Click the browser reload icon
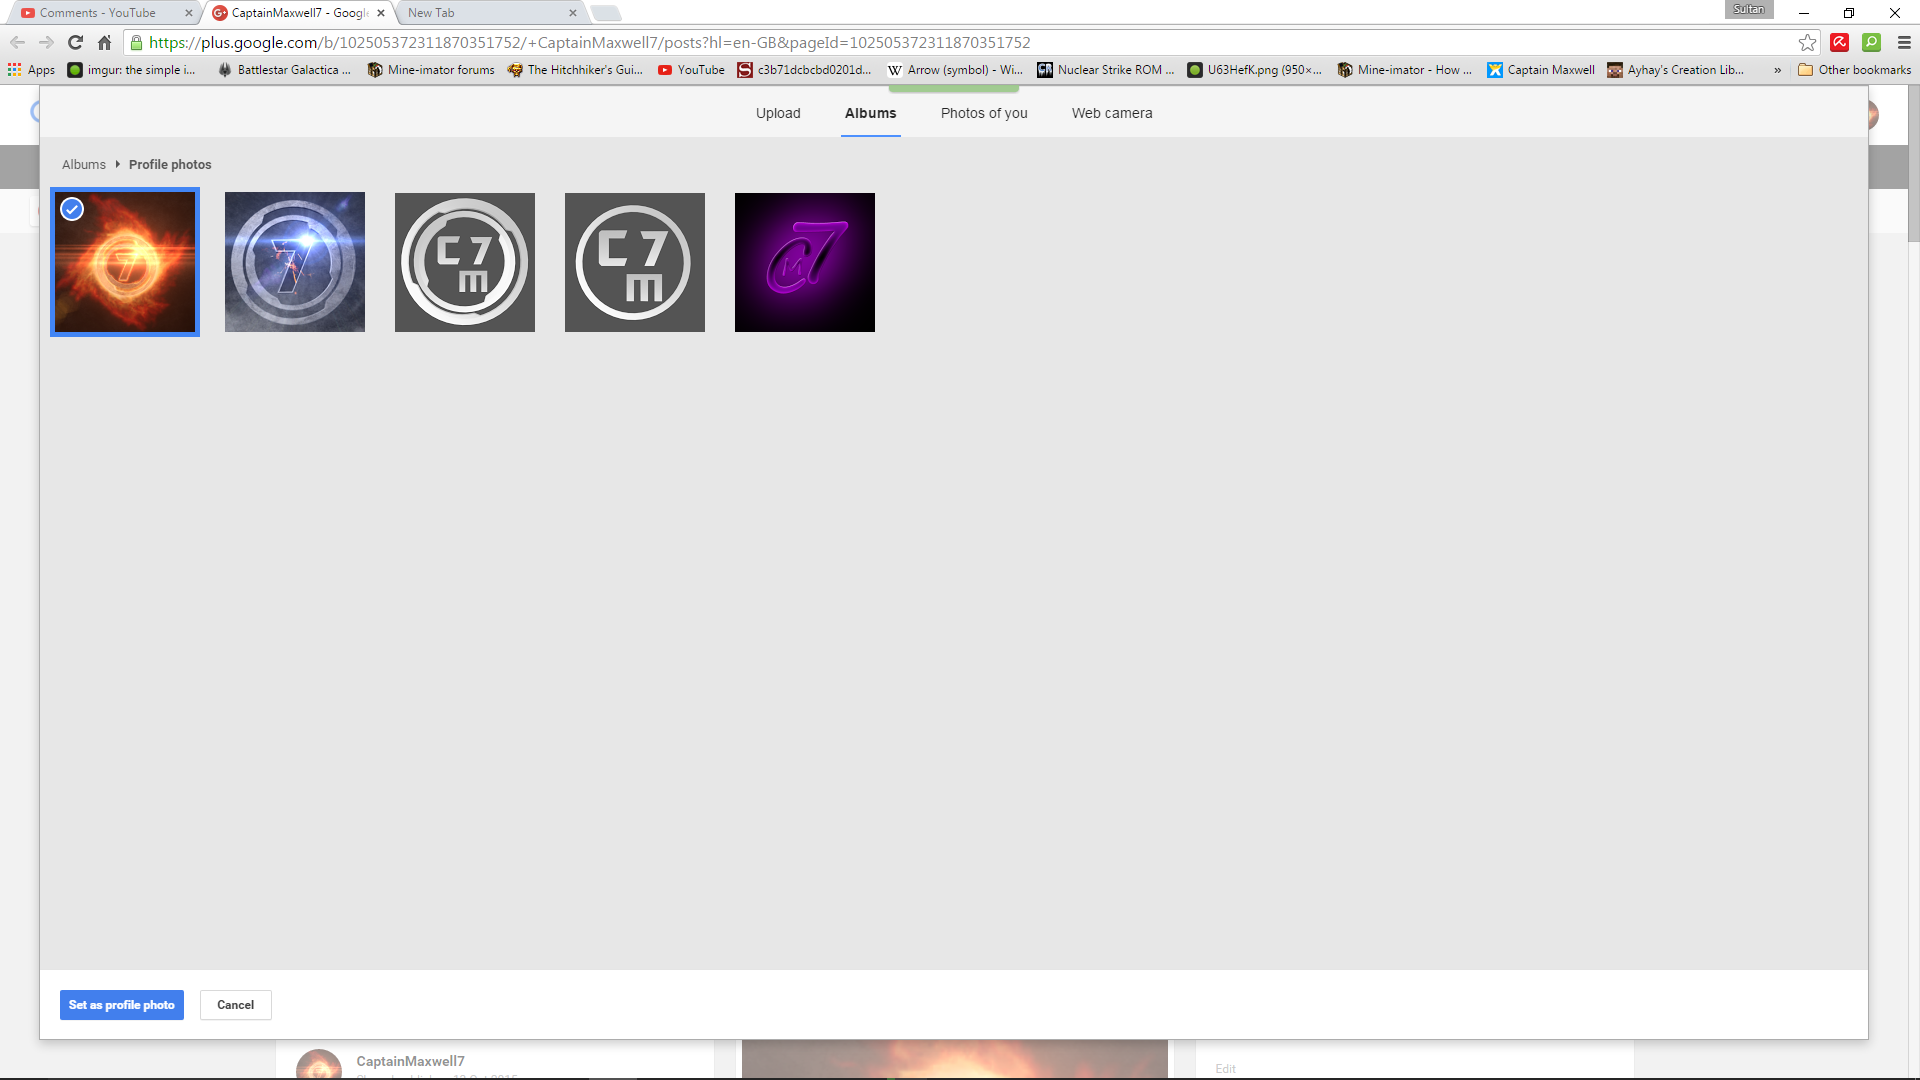 75,42
